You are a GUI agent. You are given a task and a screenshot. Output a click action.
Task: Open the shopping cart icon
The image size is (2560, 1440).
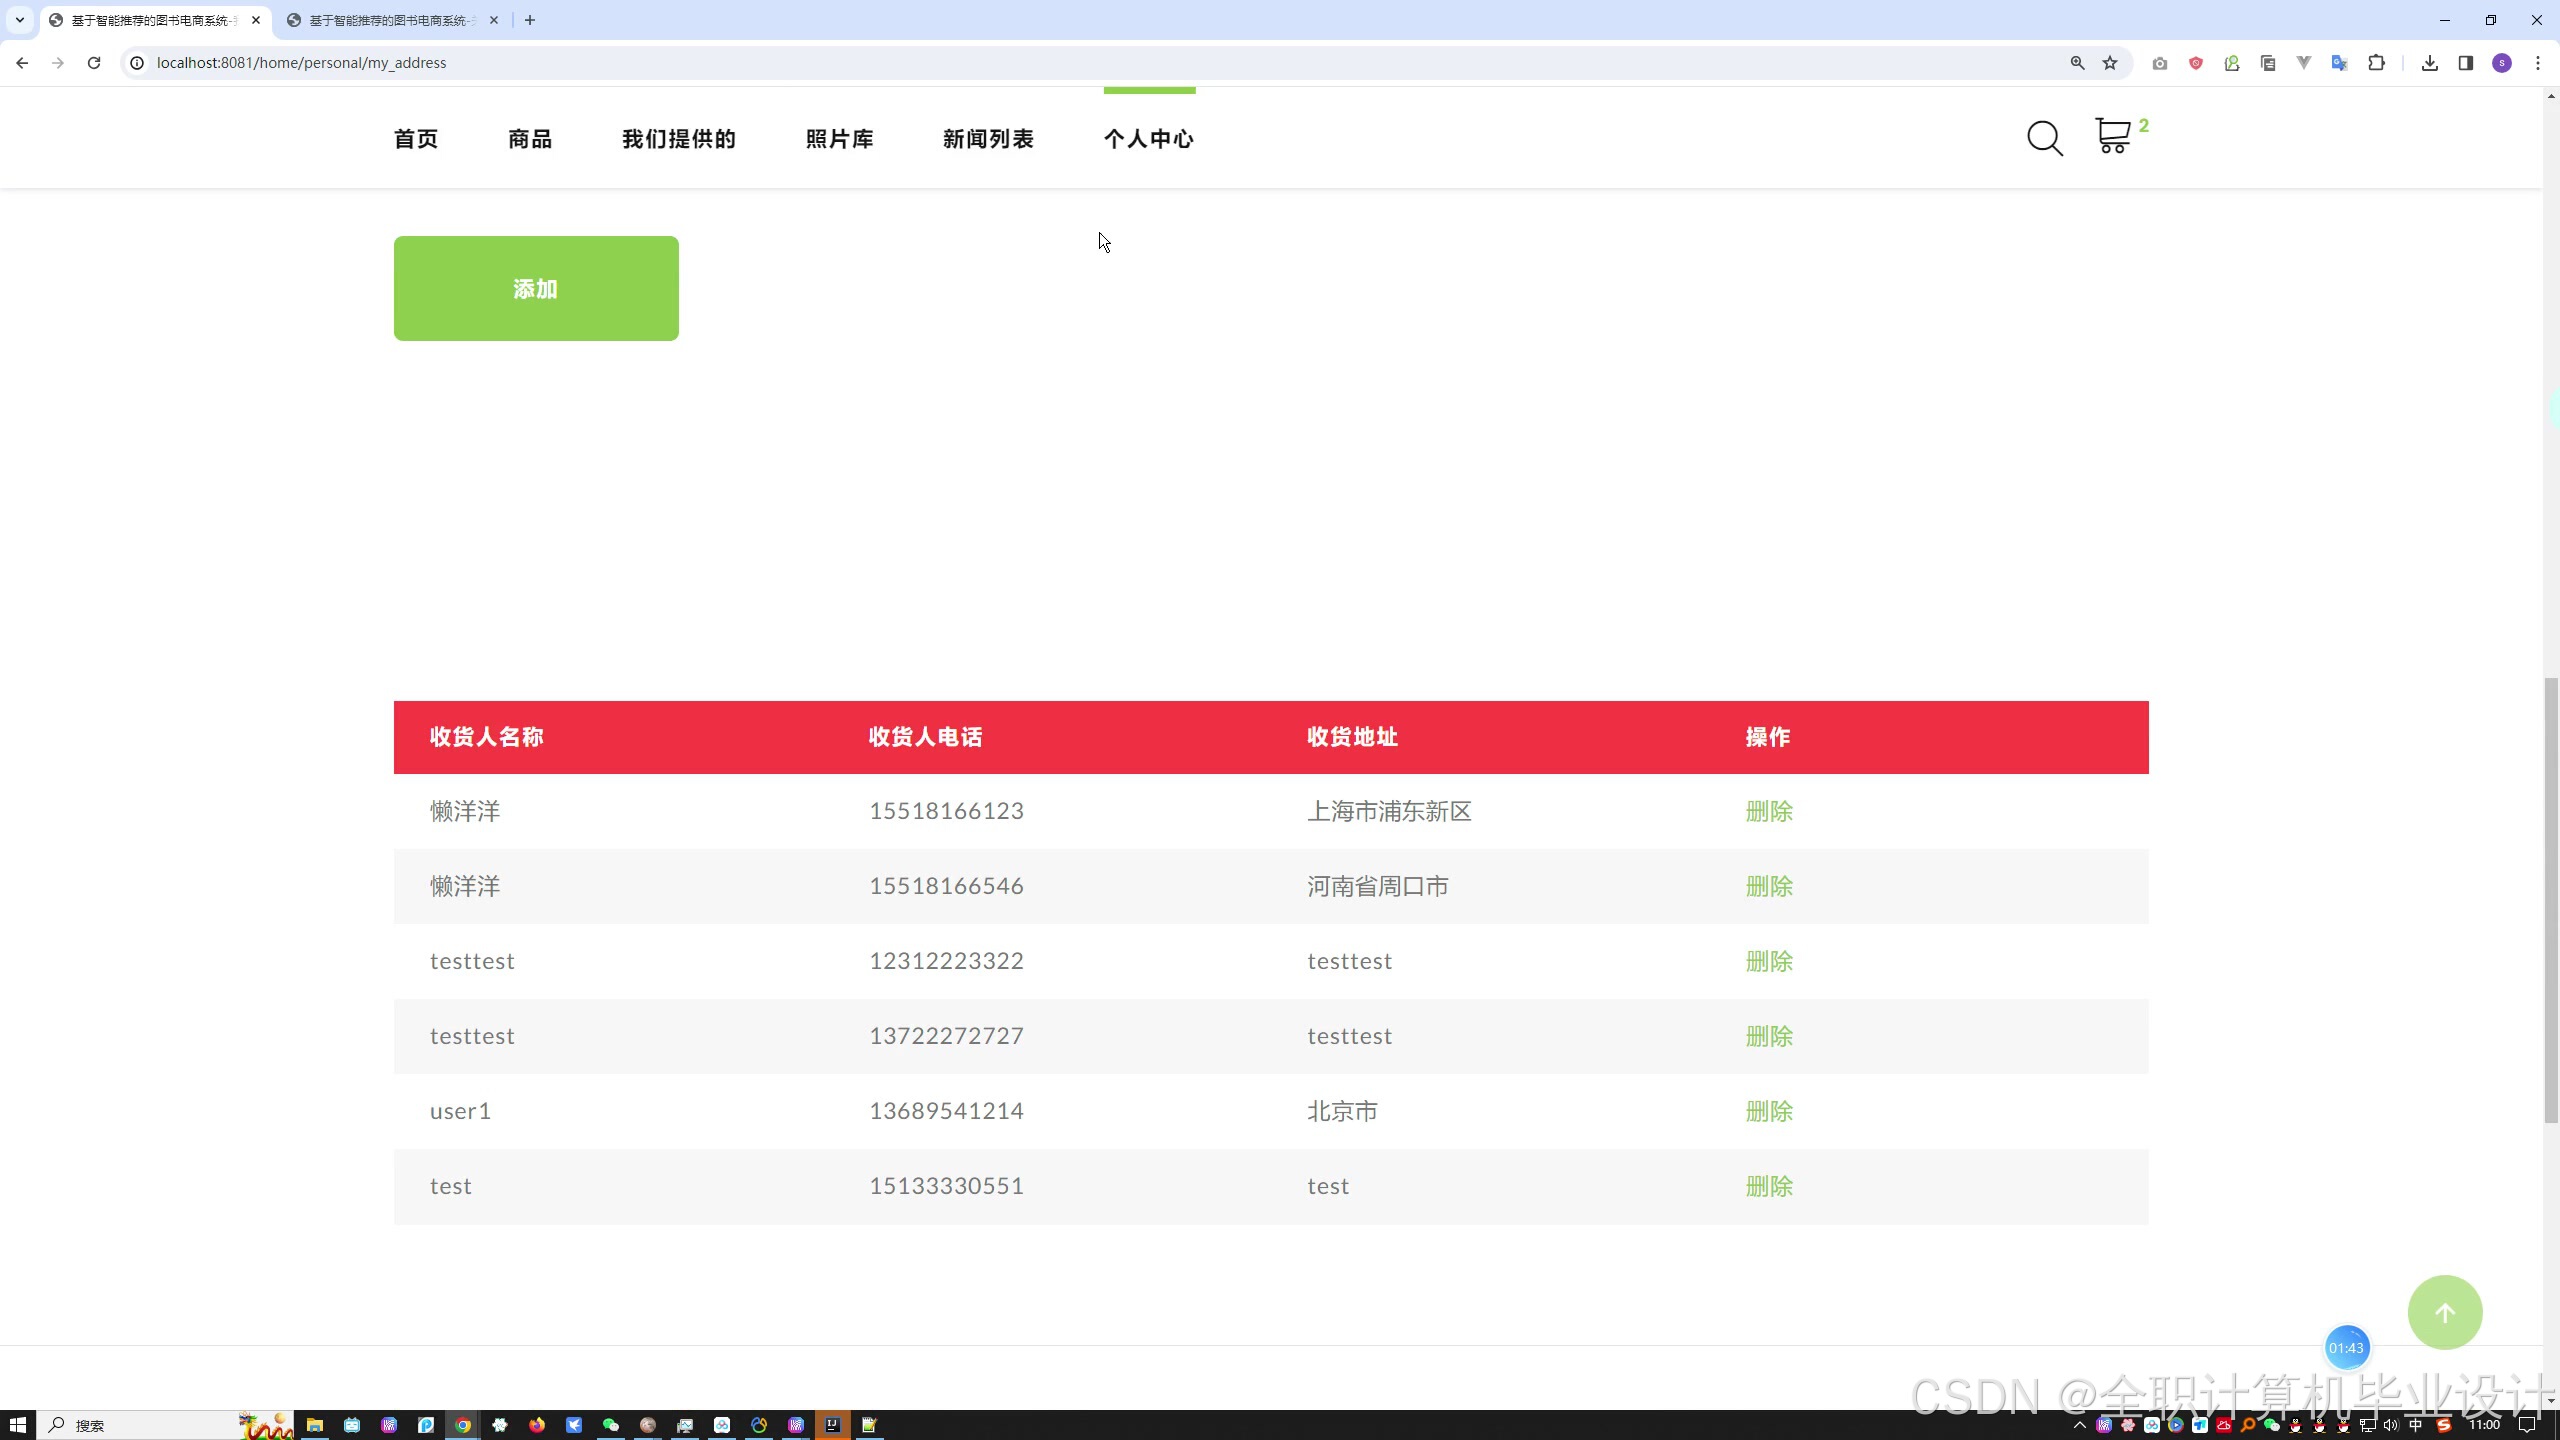[2112, 136]
